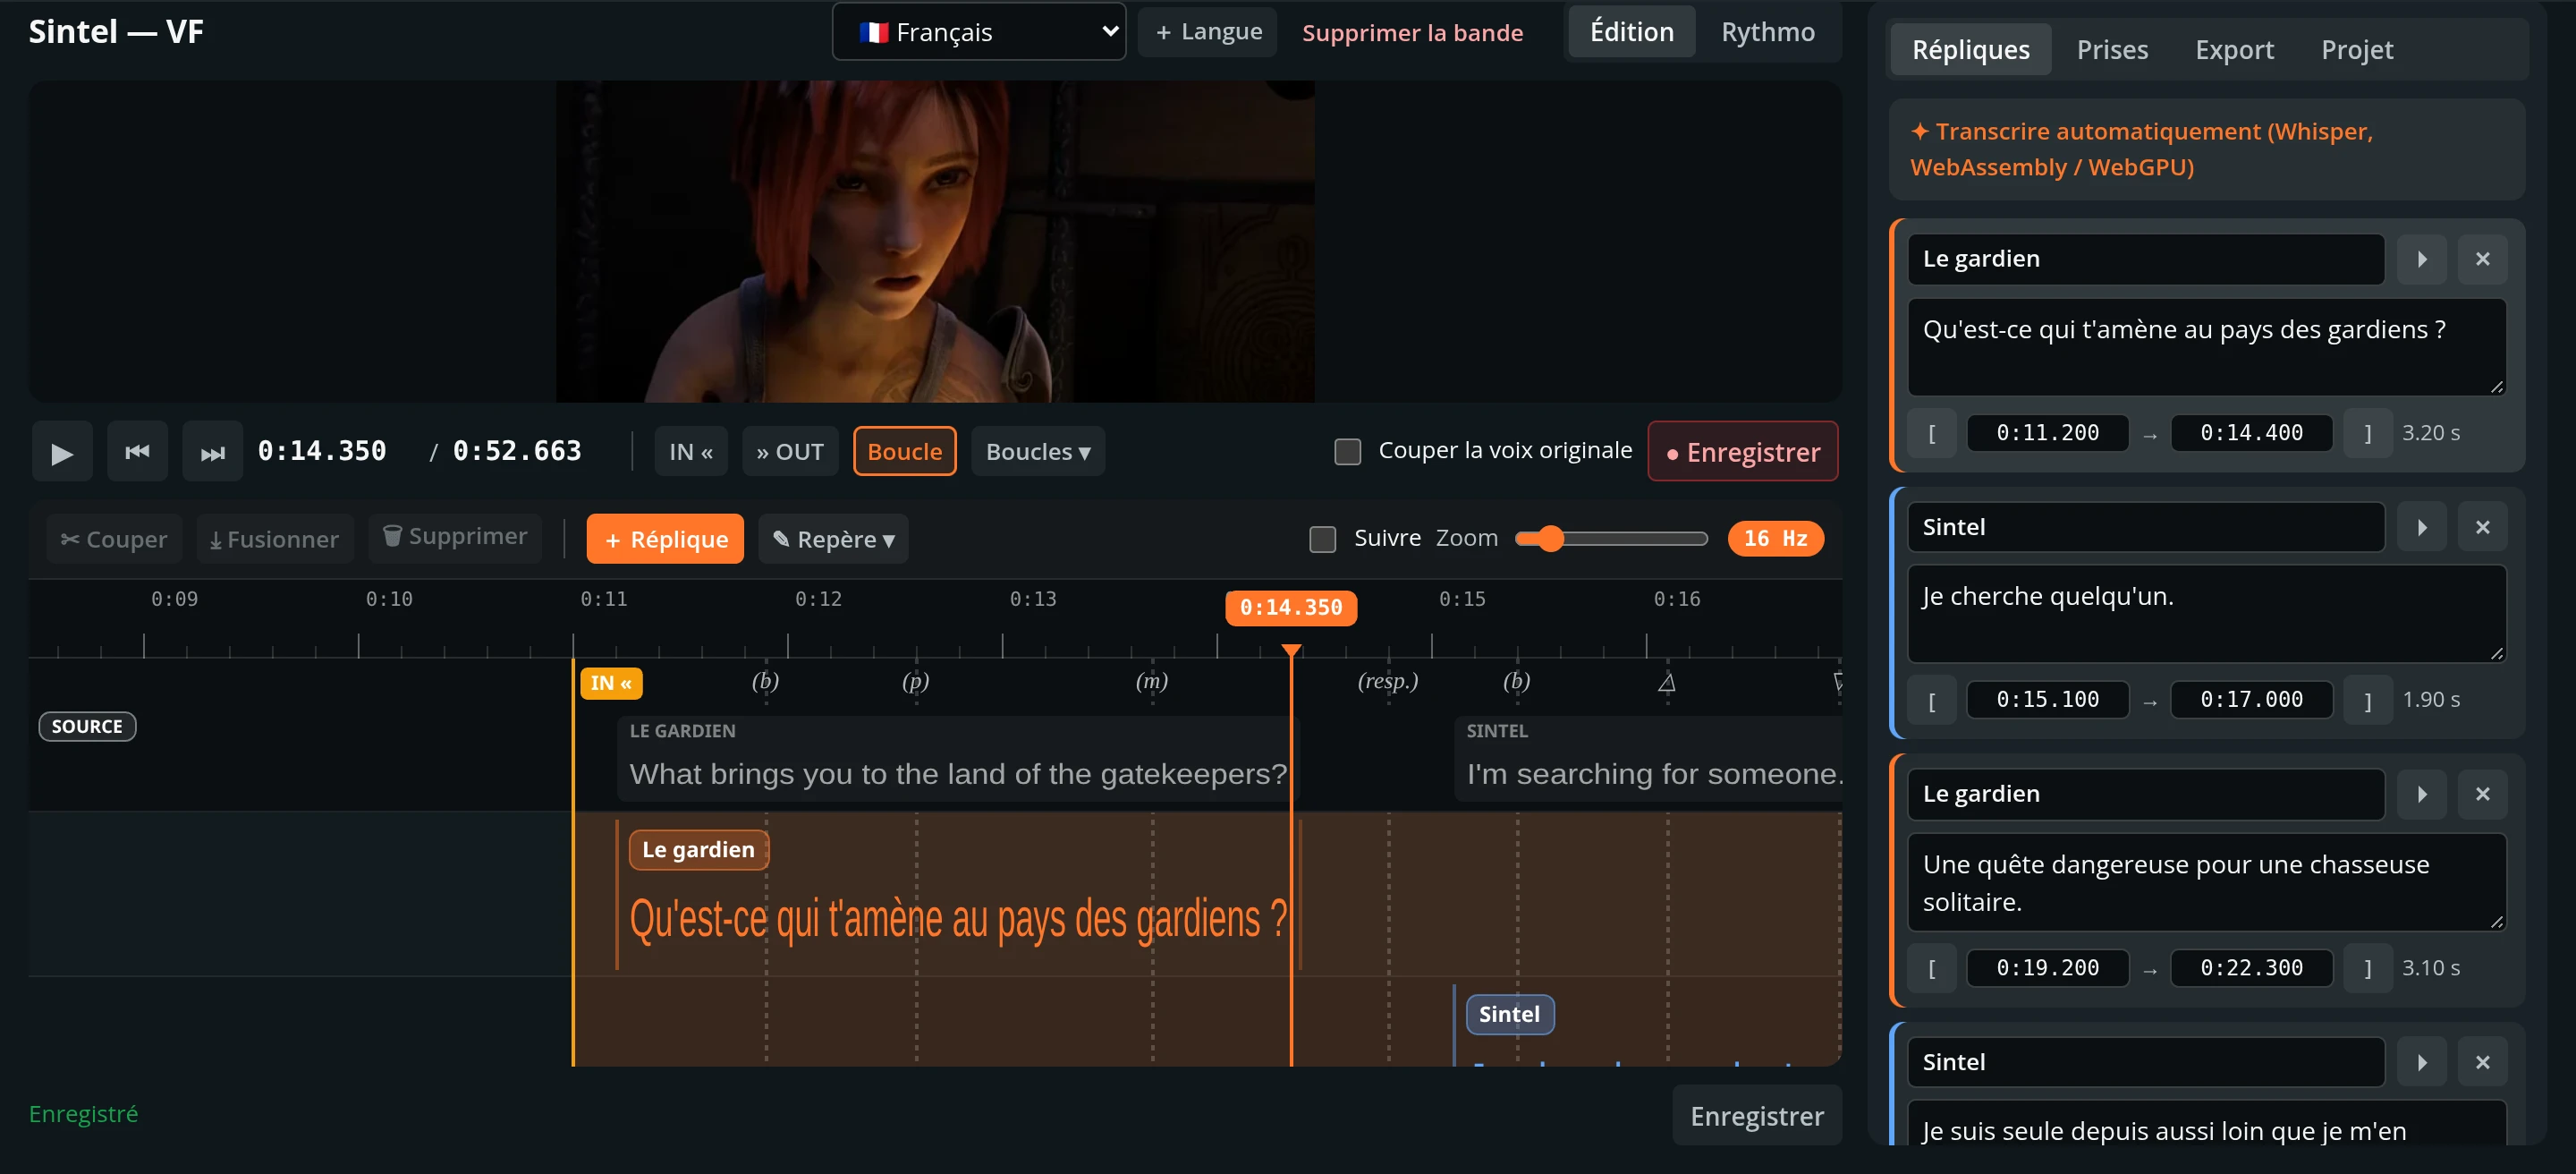2576x1174 pixels.
Task: Edit the 0:15.100 start time field
Action: [2048, 700]
